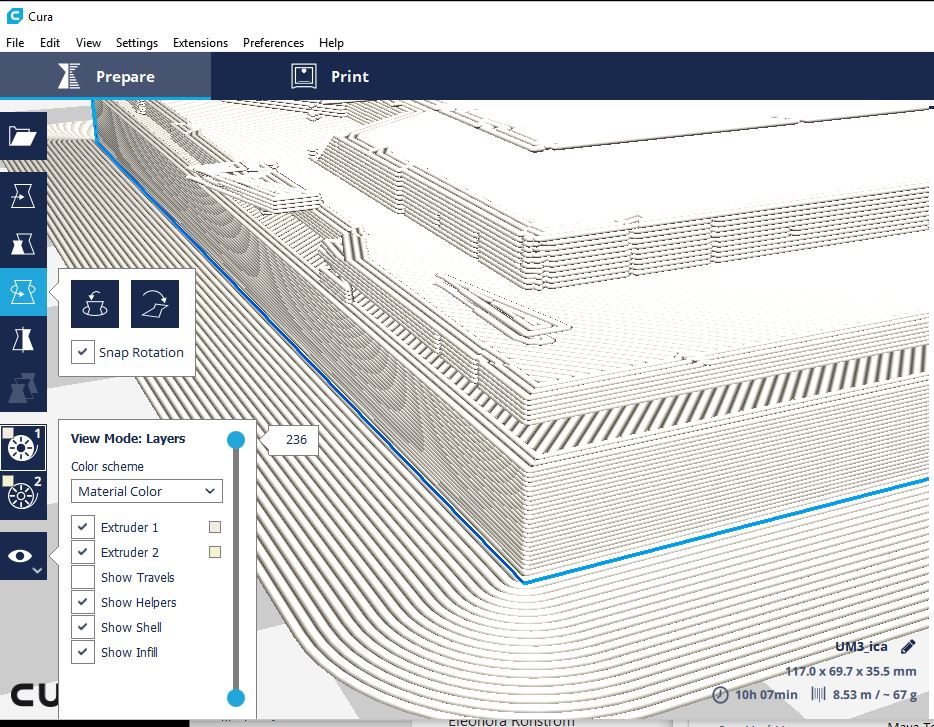Select the Scale tool in sidebar
The height and width of the screenshot is (727, 934).
pos(23,244)
